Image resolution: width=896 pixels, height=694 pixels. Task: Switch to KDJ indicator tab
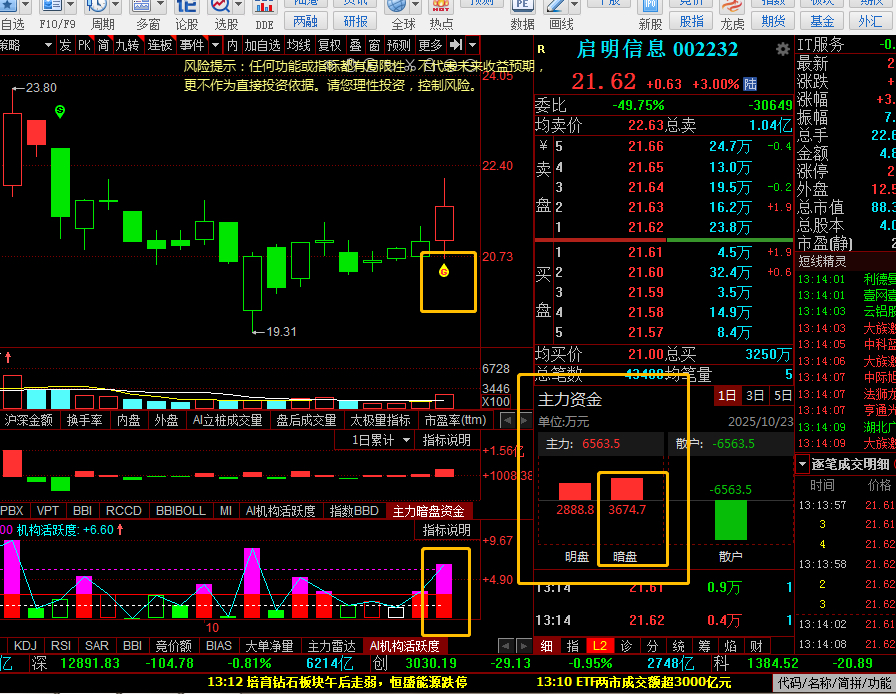[x=26, y=646]
